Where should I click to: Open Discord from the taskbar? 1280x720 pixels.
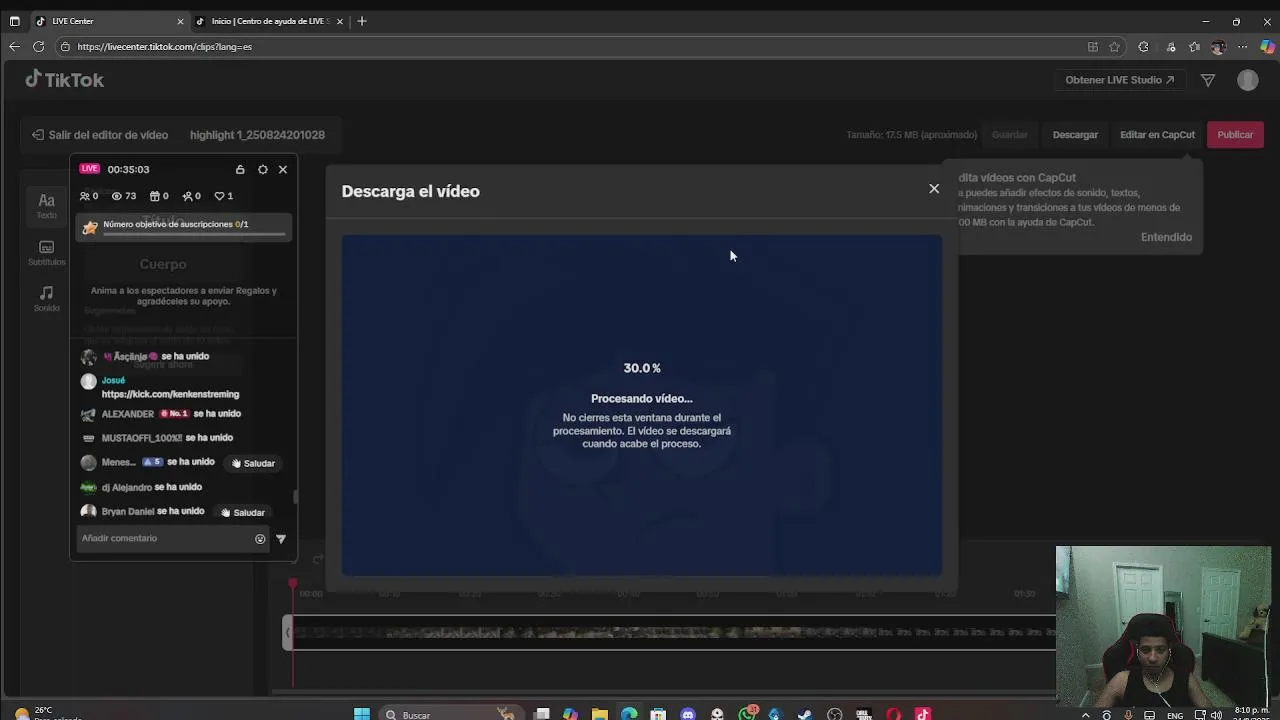(688, 714)
